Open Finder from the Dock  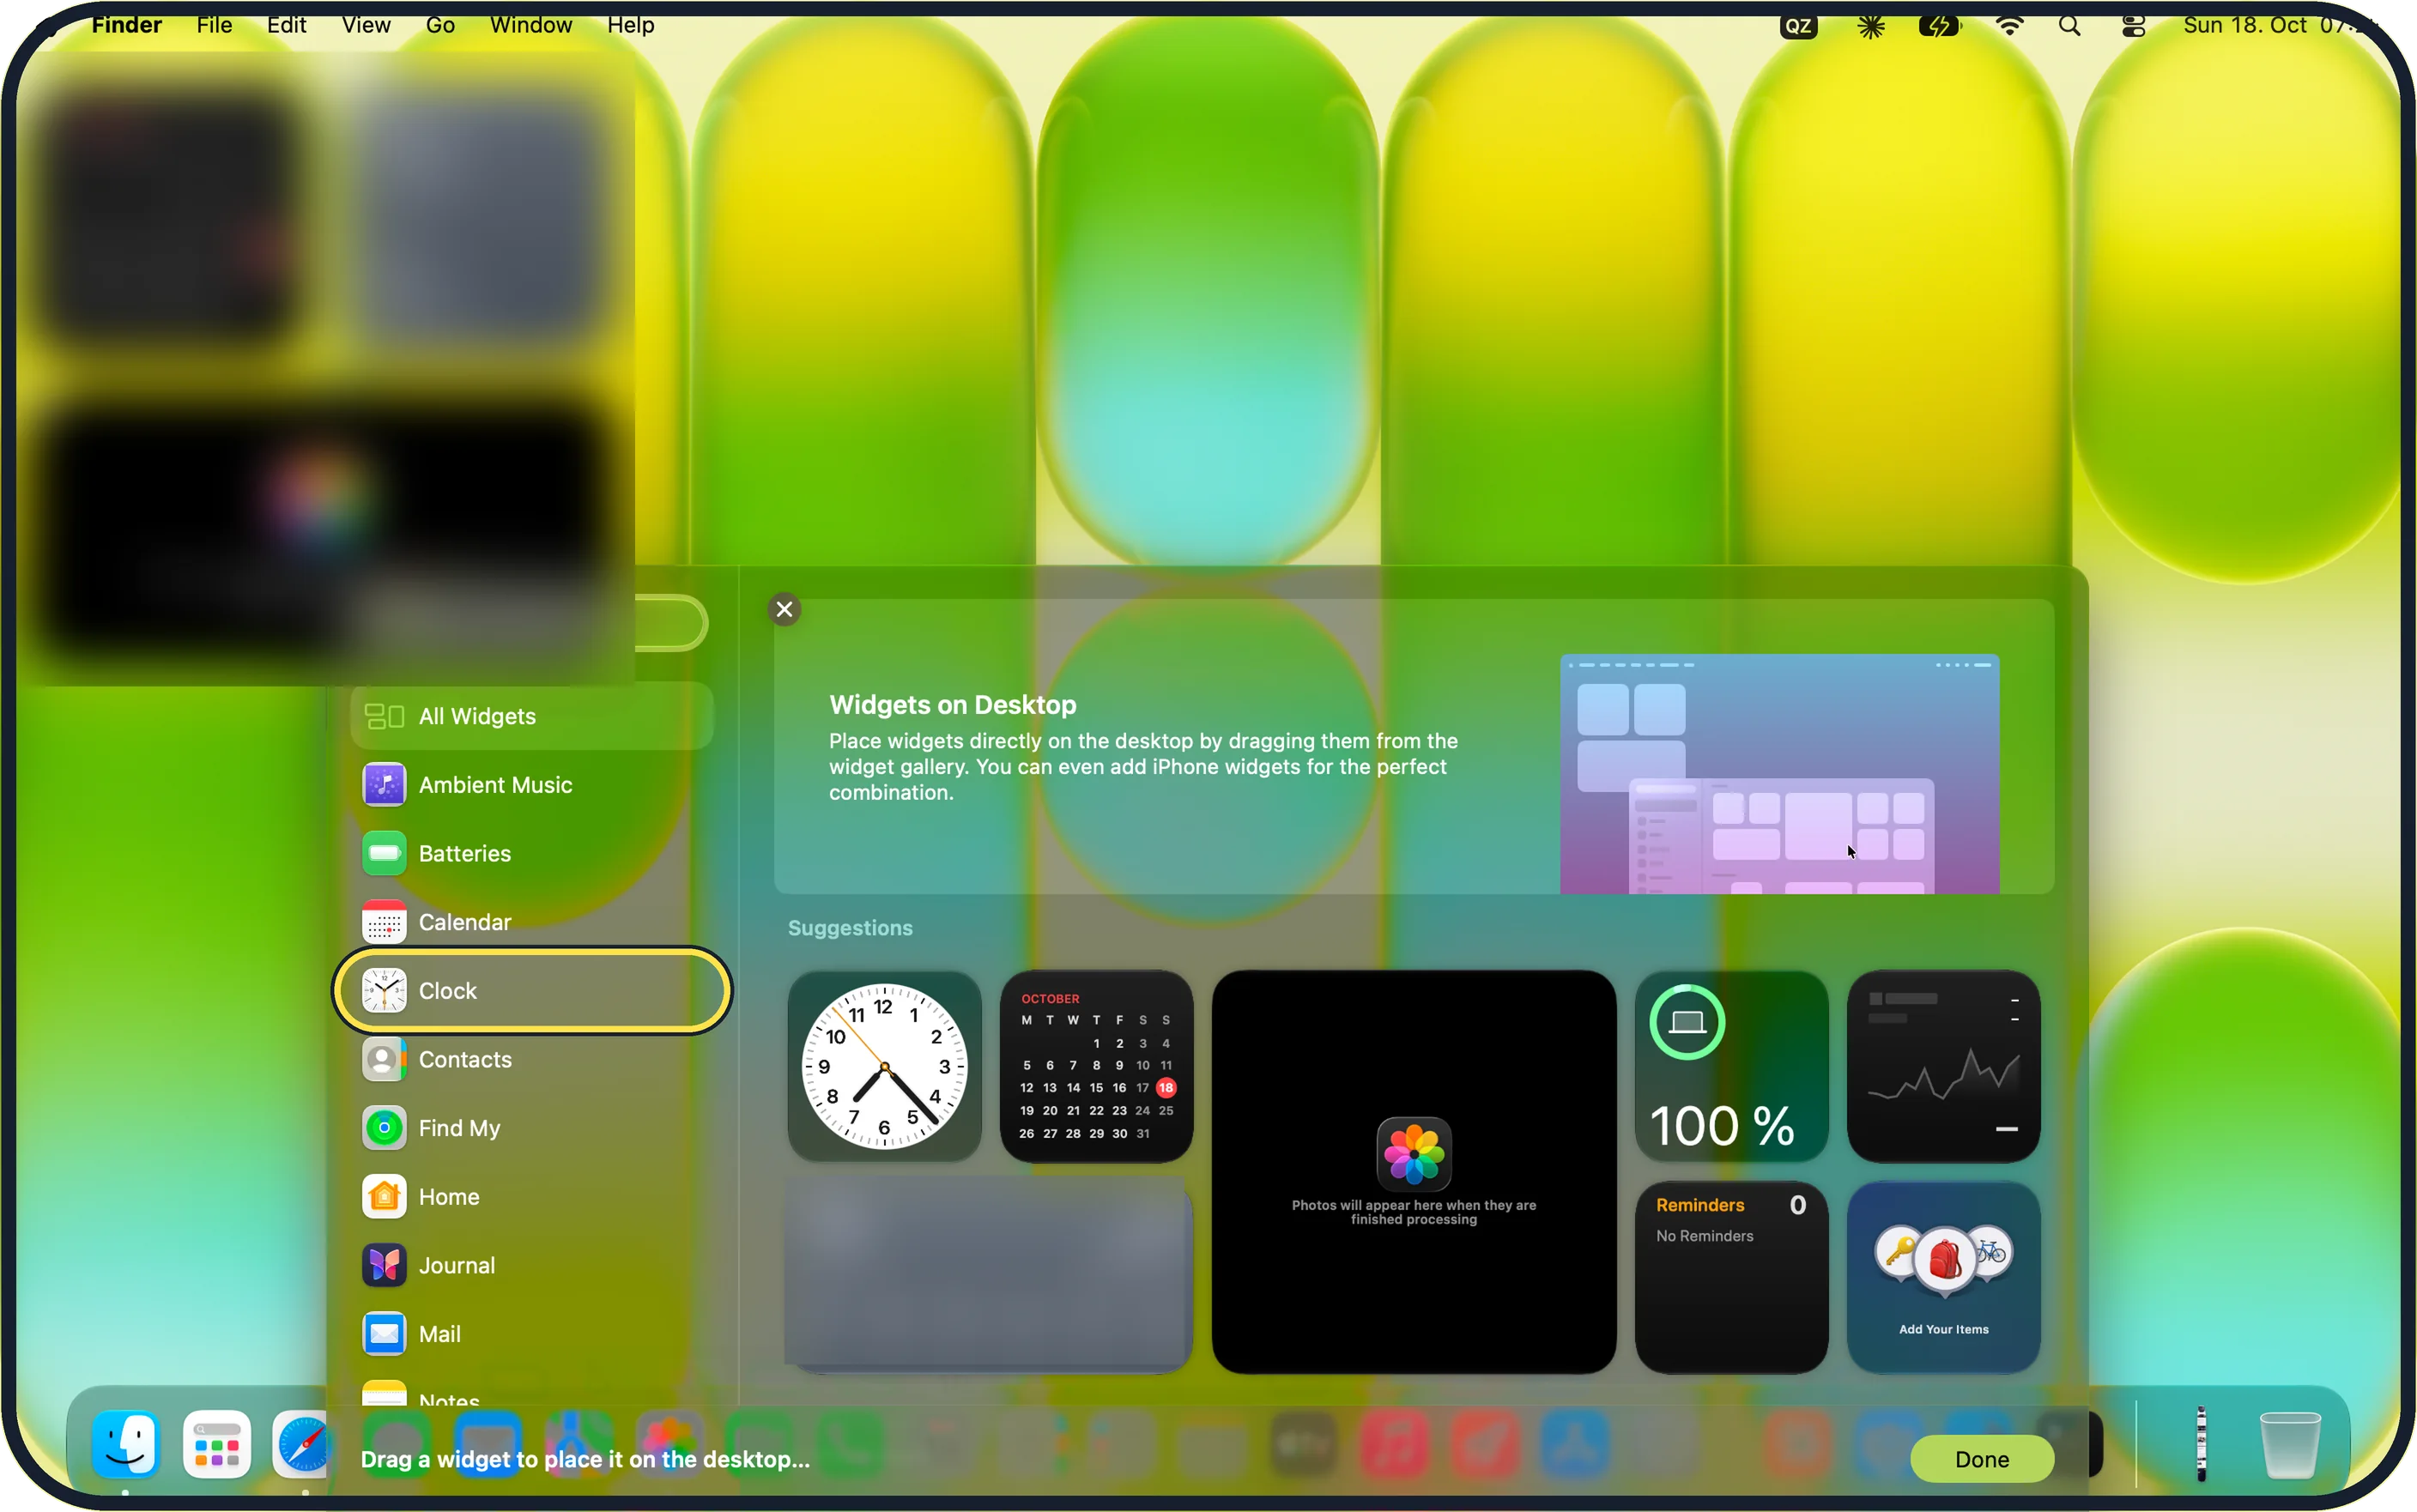point(125,1444)
